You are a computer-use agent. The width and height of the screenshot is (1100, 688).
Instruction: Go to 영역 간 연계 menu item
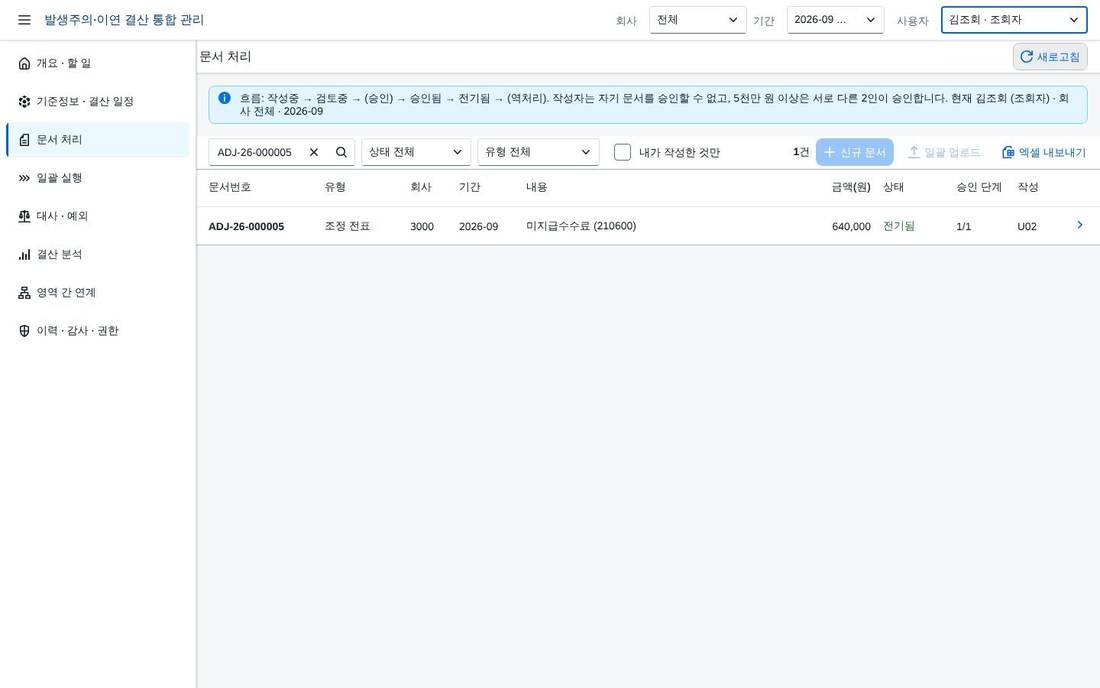tap(98, 292)
